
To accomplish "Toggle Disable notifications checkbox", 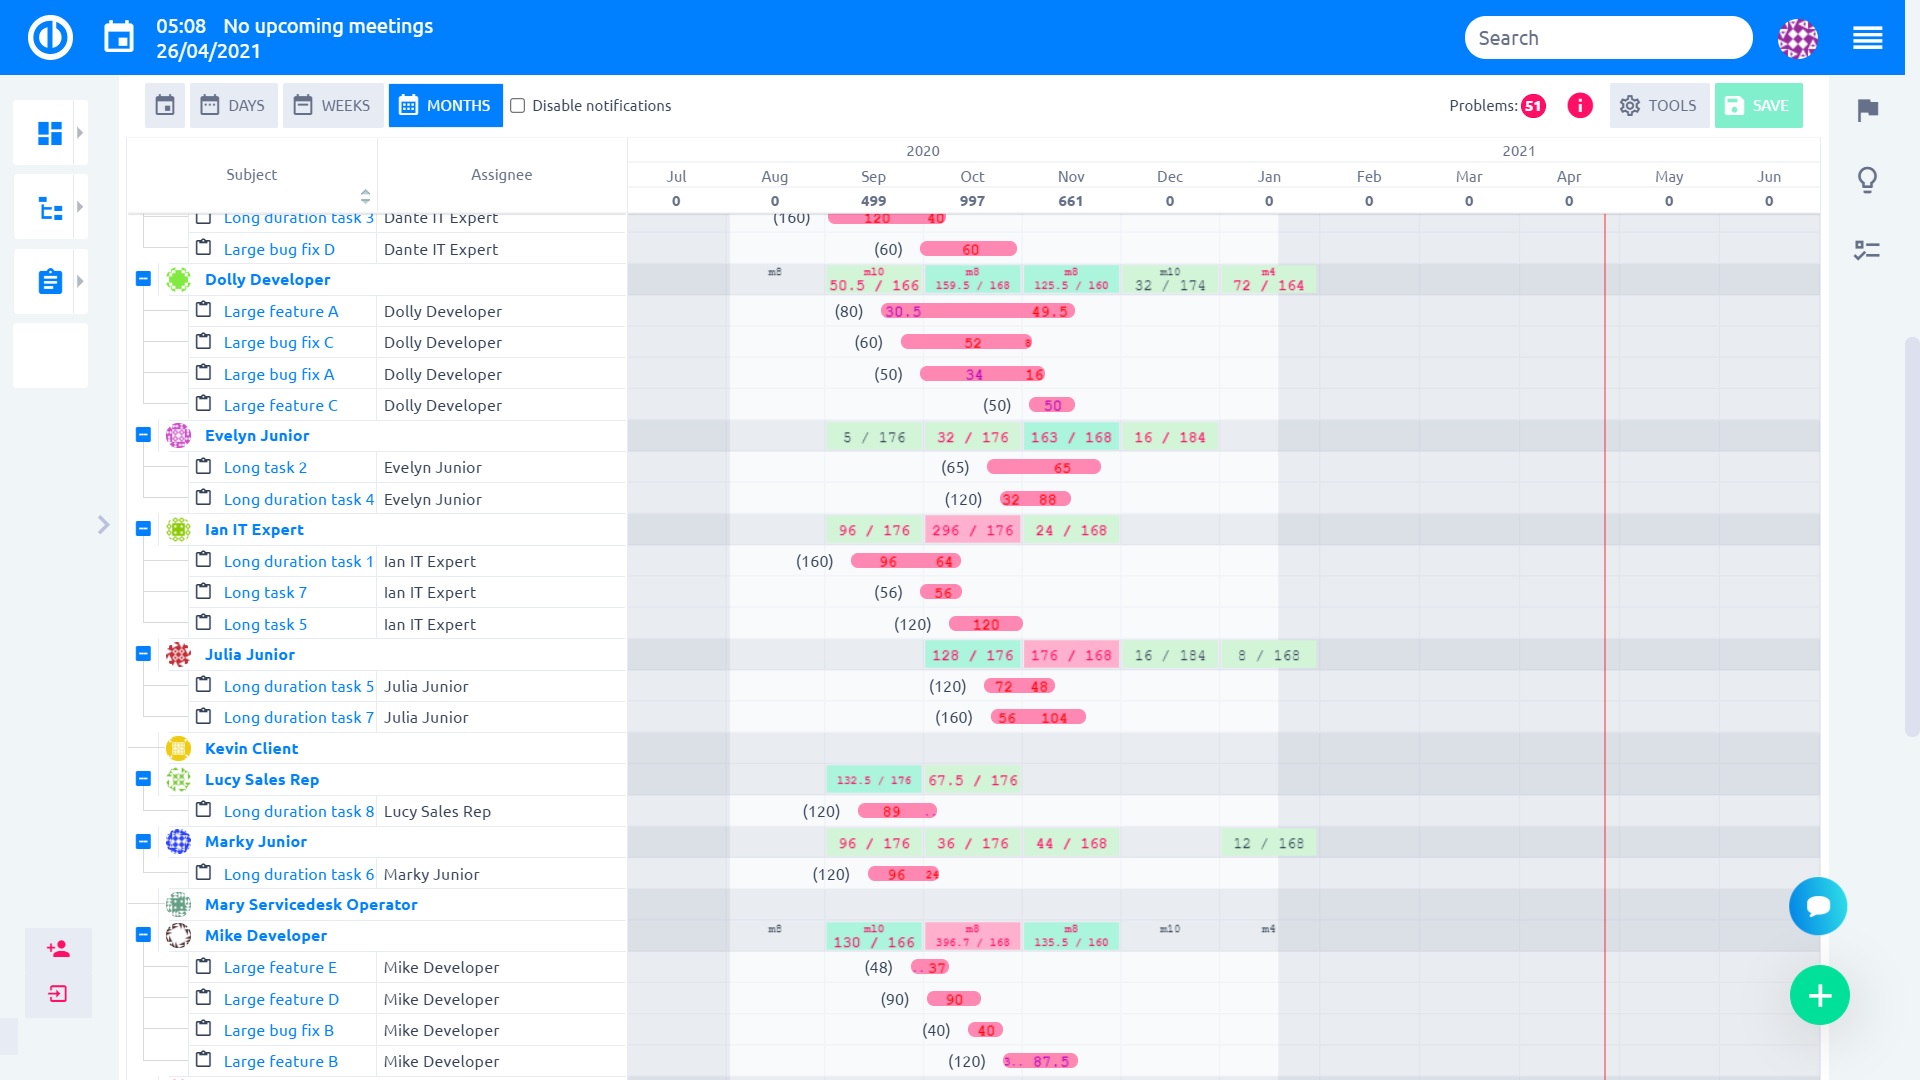I will (x=518, y=106).
